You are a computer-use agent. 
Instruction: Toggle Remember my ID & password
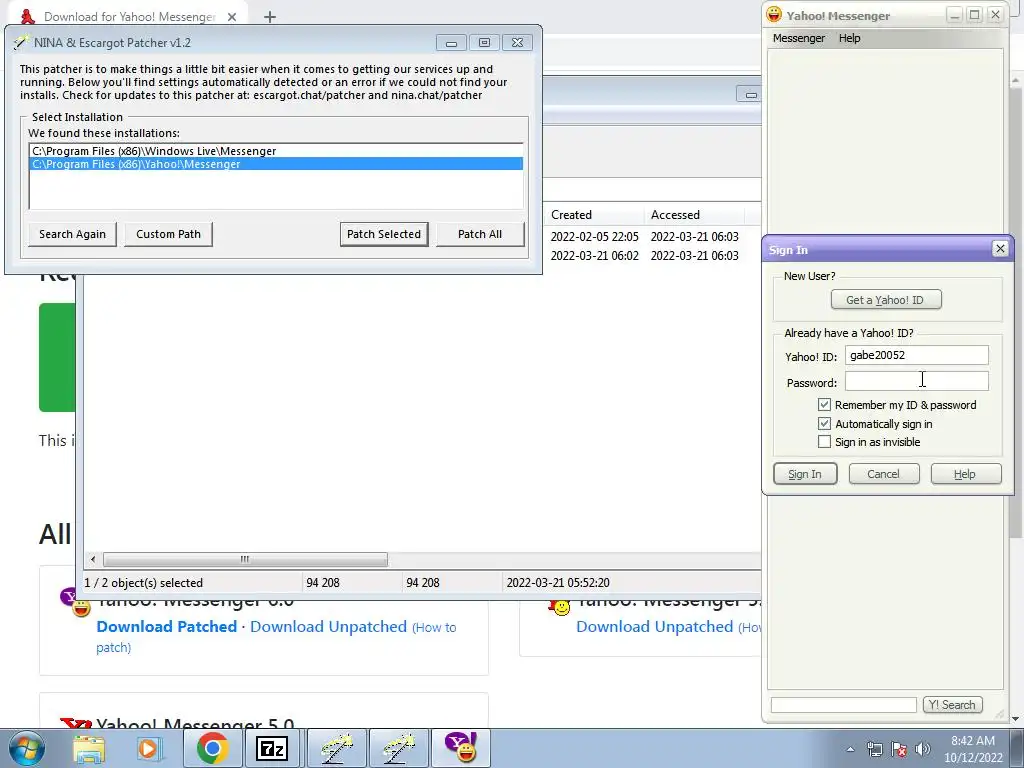824,405
